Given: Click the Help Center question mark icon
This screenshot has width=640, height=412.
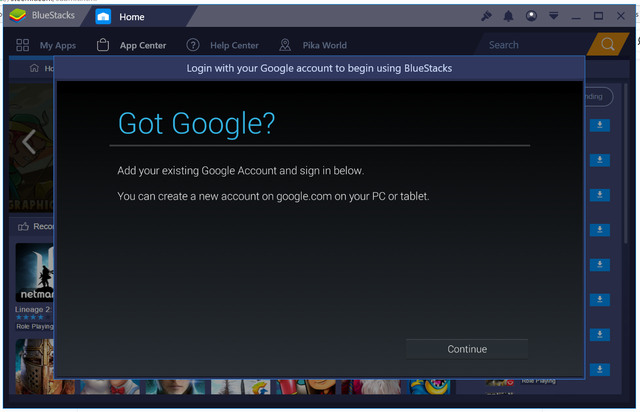Looking at the screenshot, I should tap(193, 45).
